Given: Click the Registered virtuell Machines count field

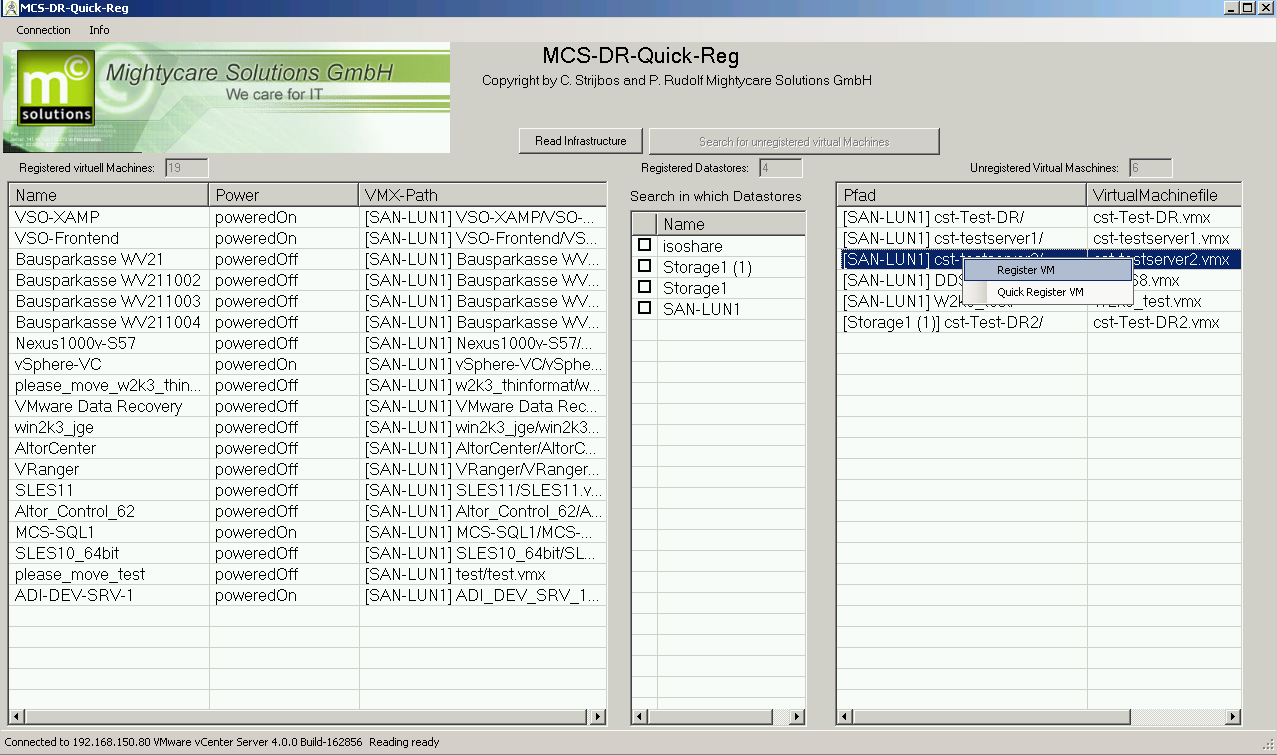Looking at the screenshot, I should pyautogui.click(x=187, y=168).
